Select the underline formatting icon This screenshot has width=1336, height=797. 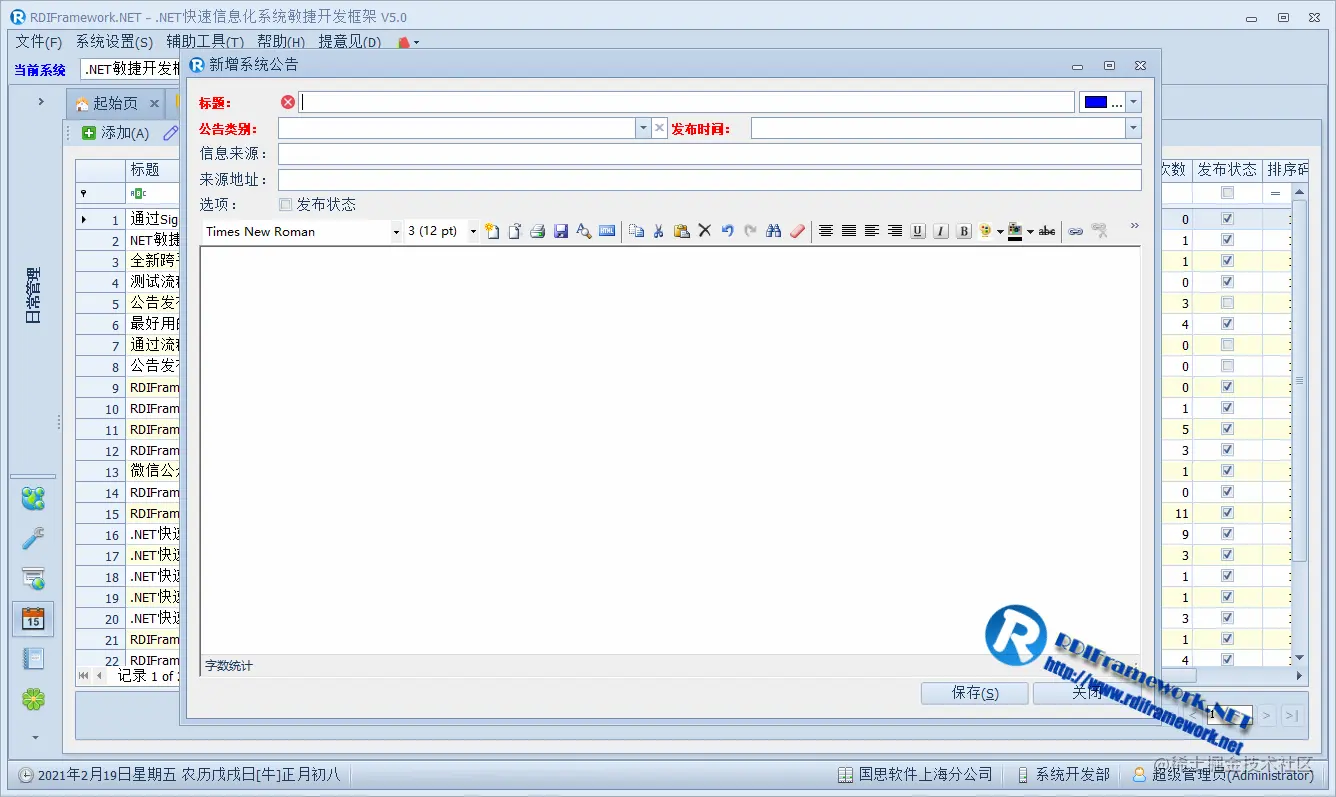point(918,231)
